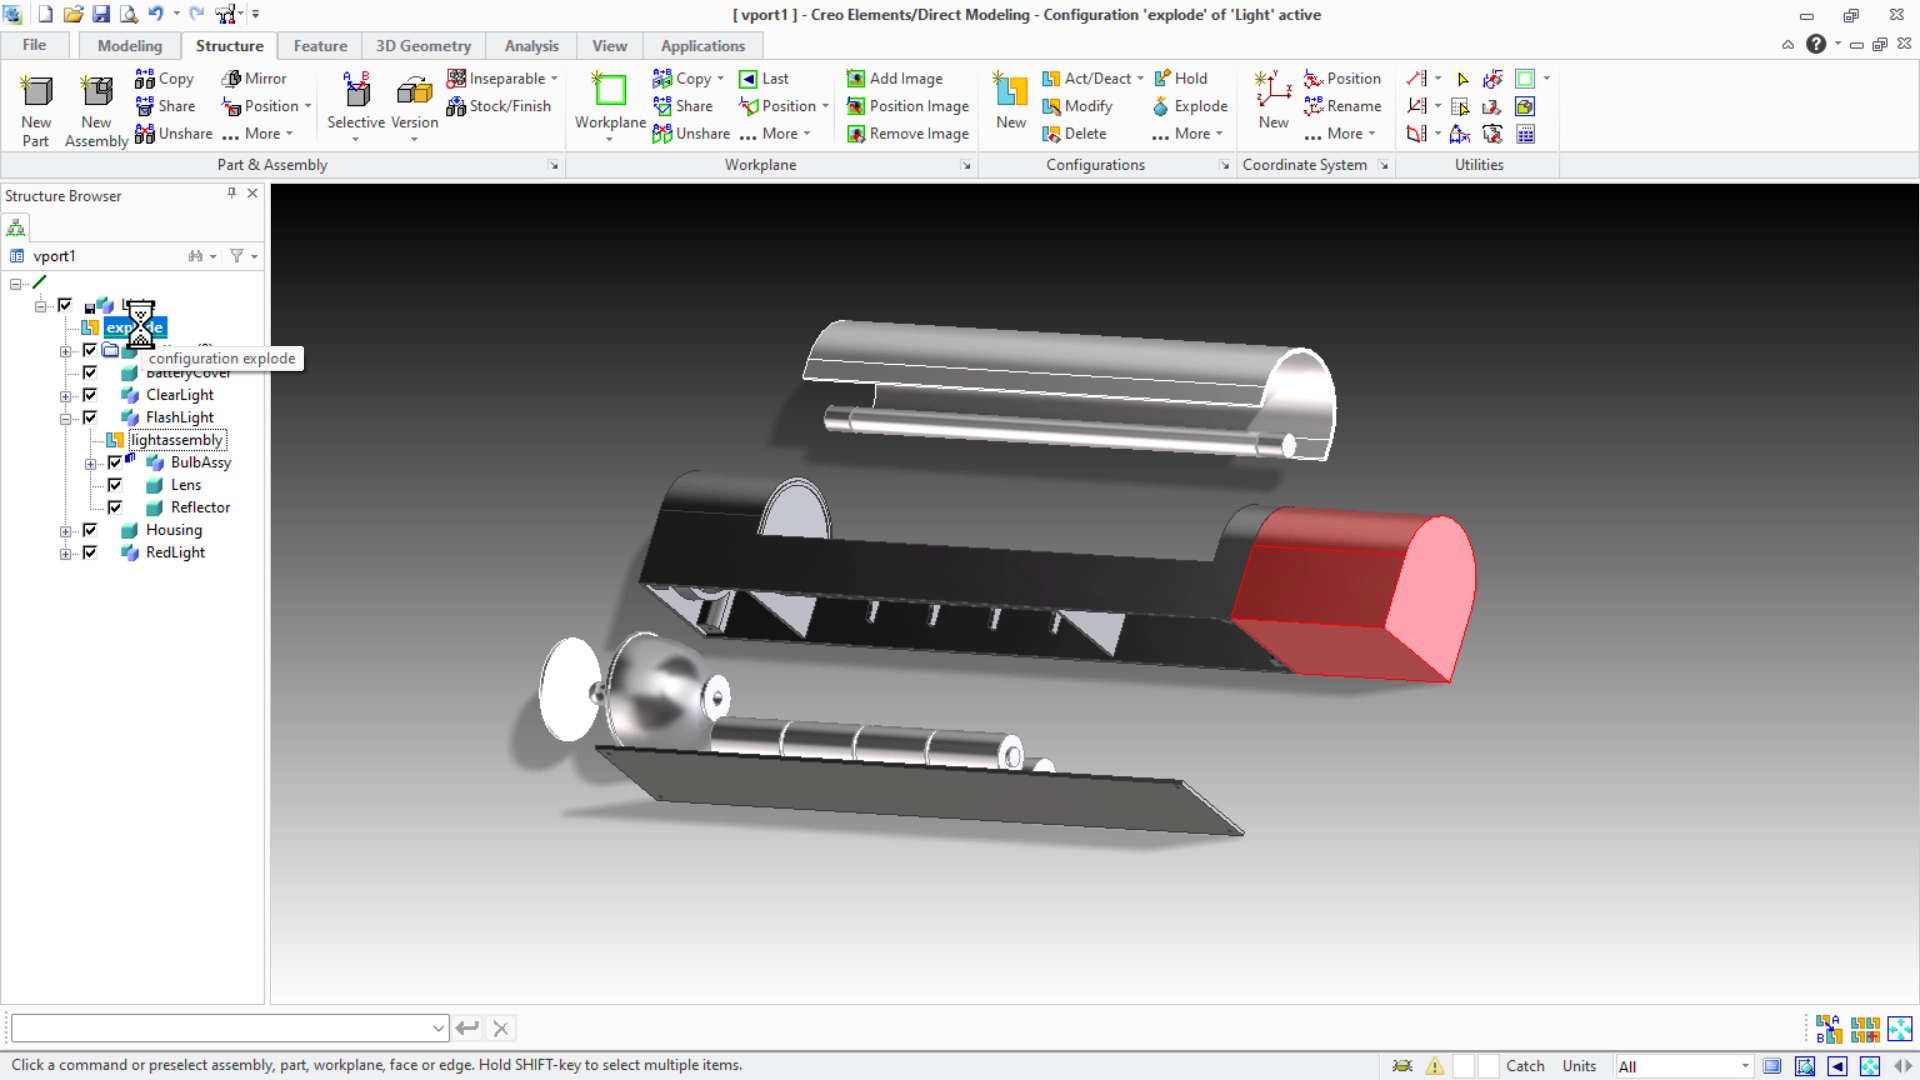Image resolution: width=1920 pixels, height=1080 pixels.
Task: Select lightassembly in the structure tree
Action: coord(177,440)
